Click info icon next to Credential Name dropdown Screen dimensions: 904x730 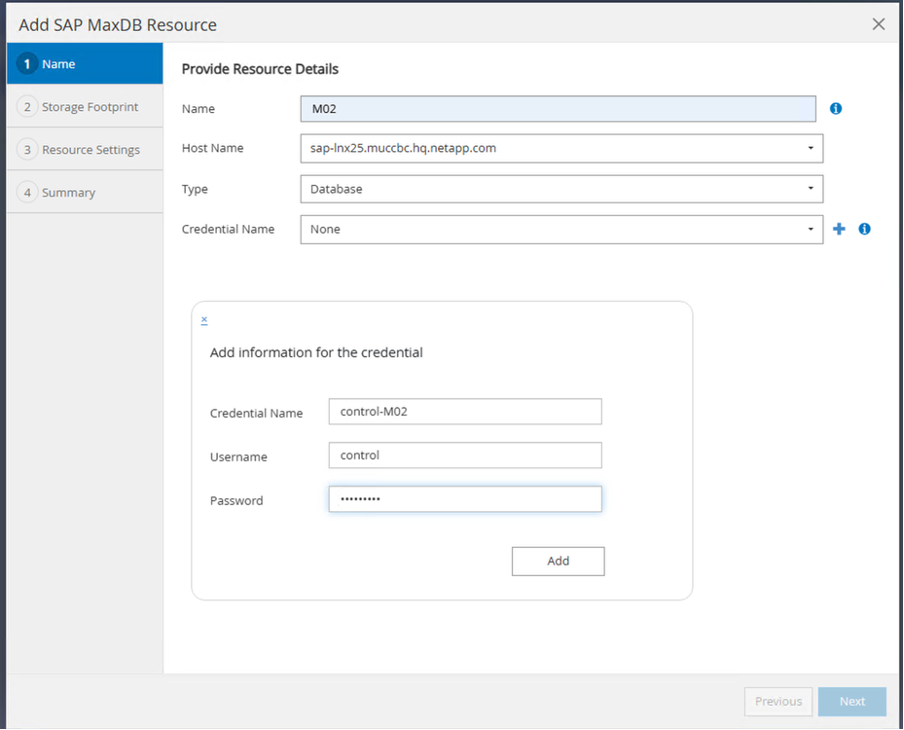pyautogui.click(x=865, y=229)
